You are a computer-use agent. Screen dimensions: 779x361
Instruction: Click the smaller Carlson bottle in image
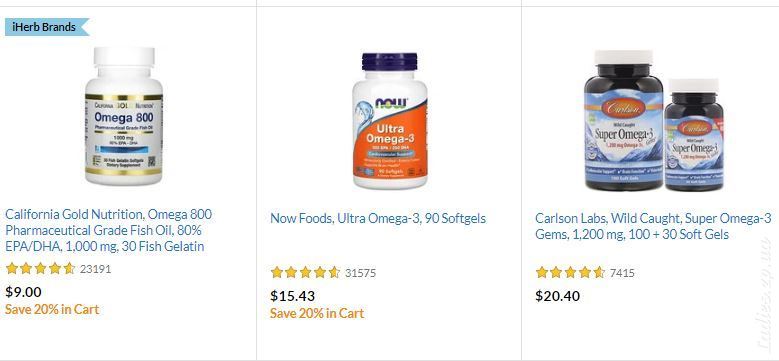tap(694, 135)
